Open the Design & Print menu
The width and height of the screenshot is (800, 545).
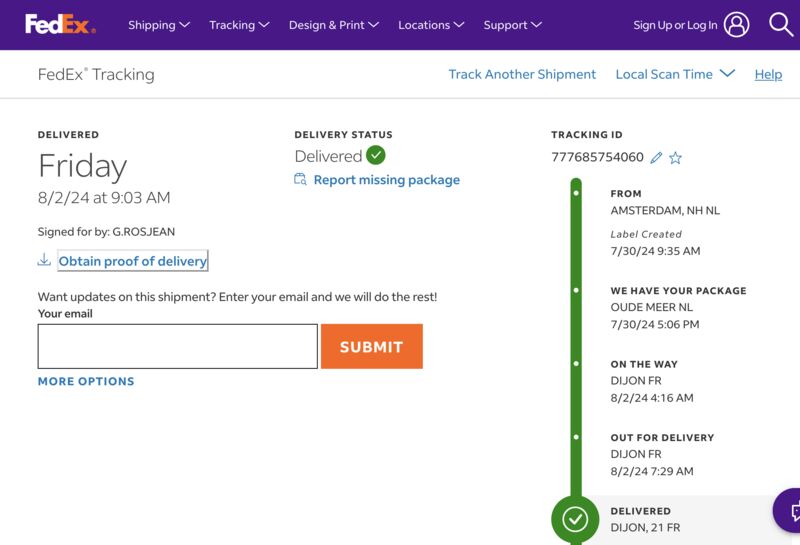click(x=334, y=25)
